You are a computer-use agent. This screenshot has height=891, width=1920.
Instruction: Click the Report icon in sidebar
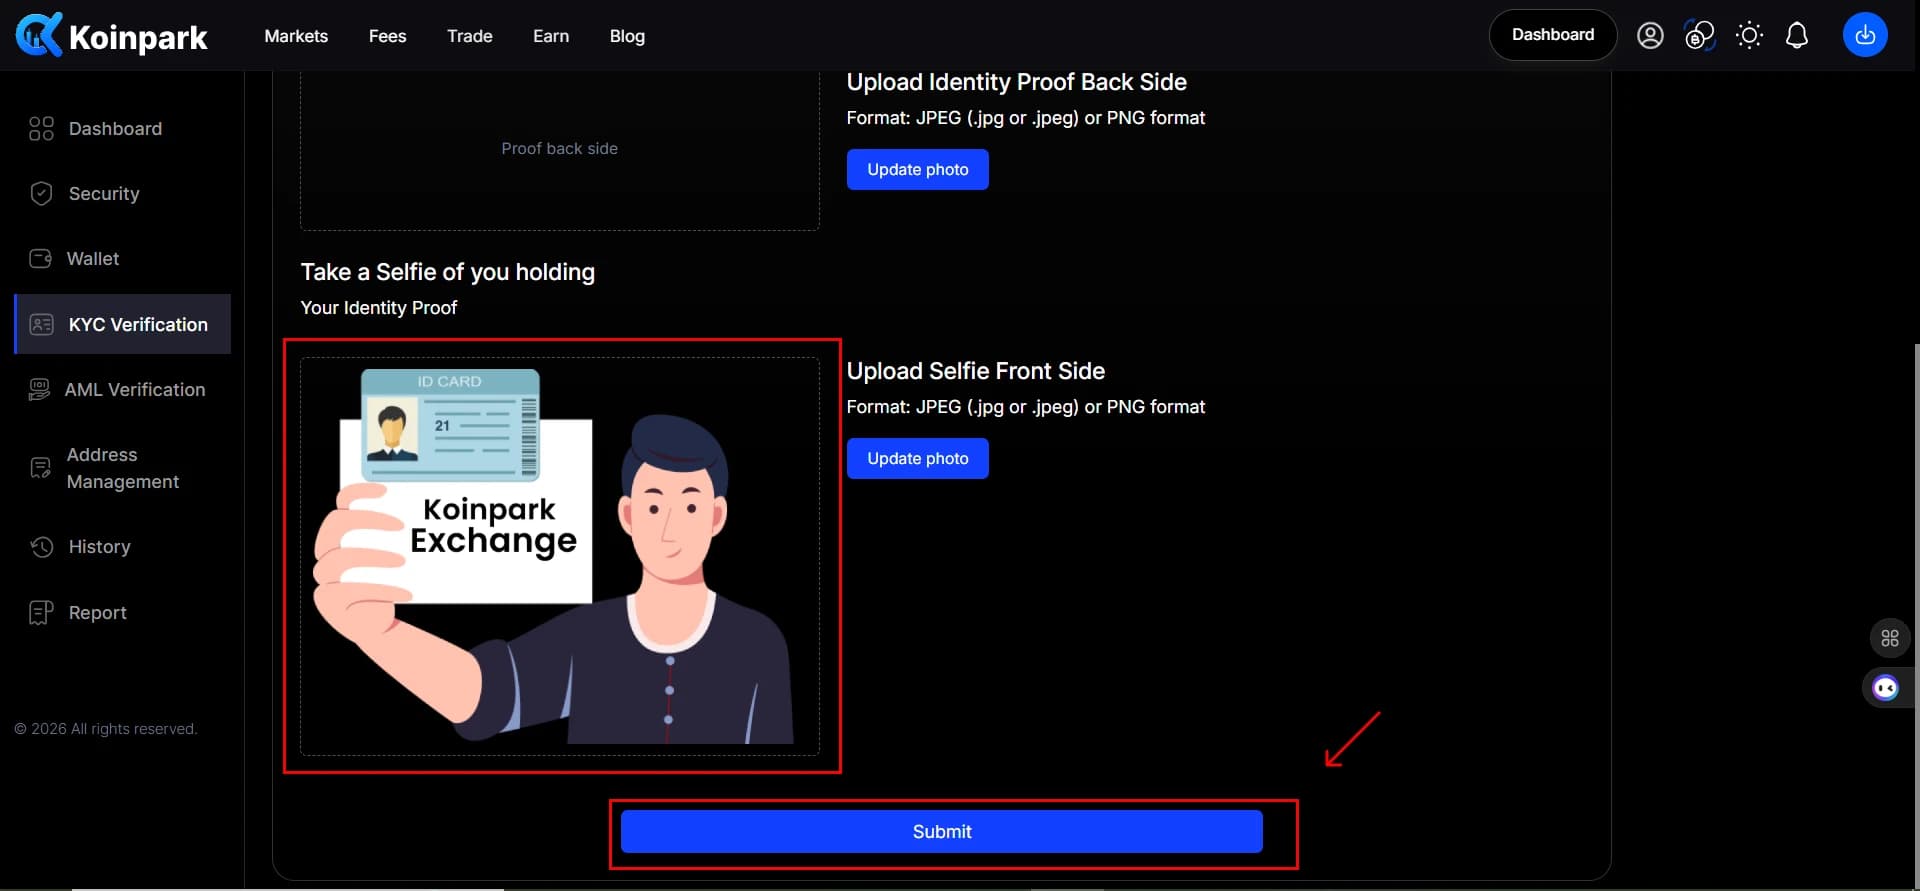(41, 613)
